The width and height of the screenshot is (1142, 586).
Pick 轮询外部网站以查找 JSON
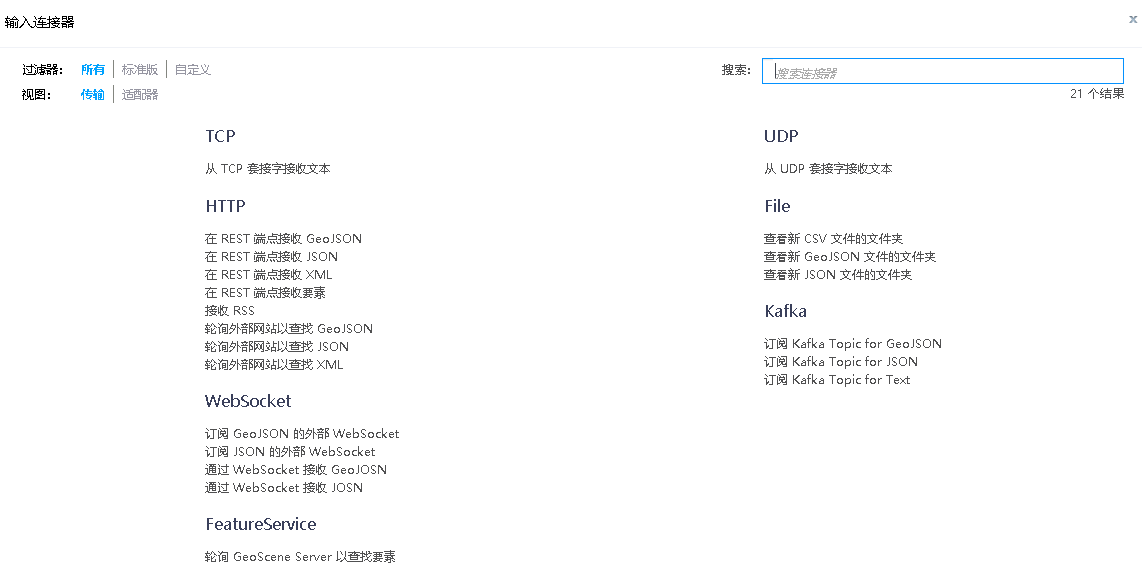click(277, 347)
